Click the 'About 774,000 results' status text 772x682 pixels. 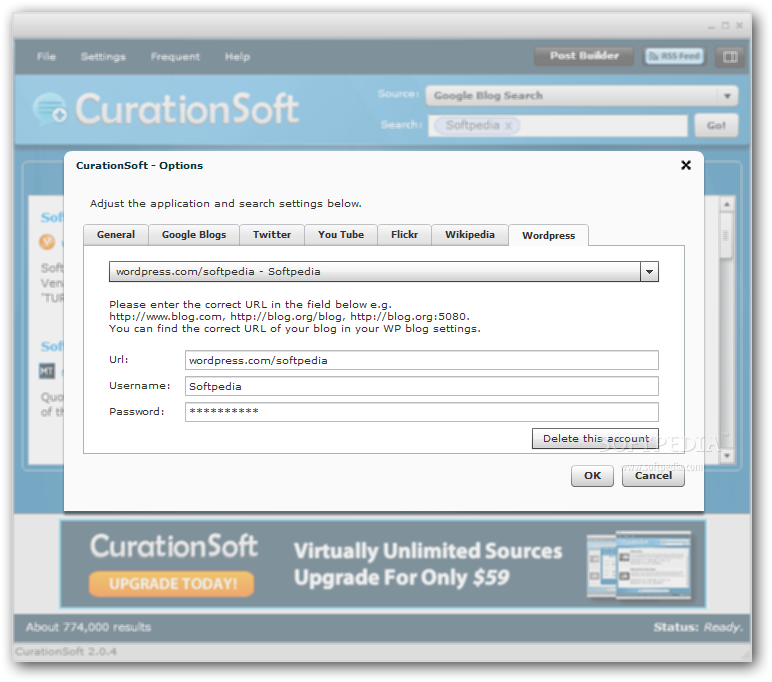(x=88, y=627)
